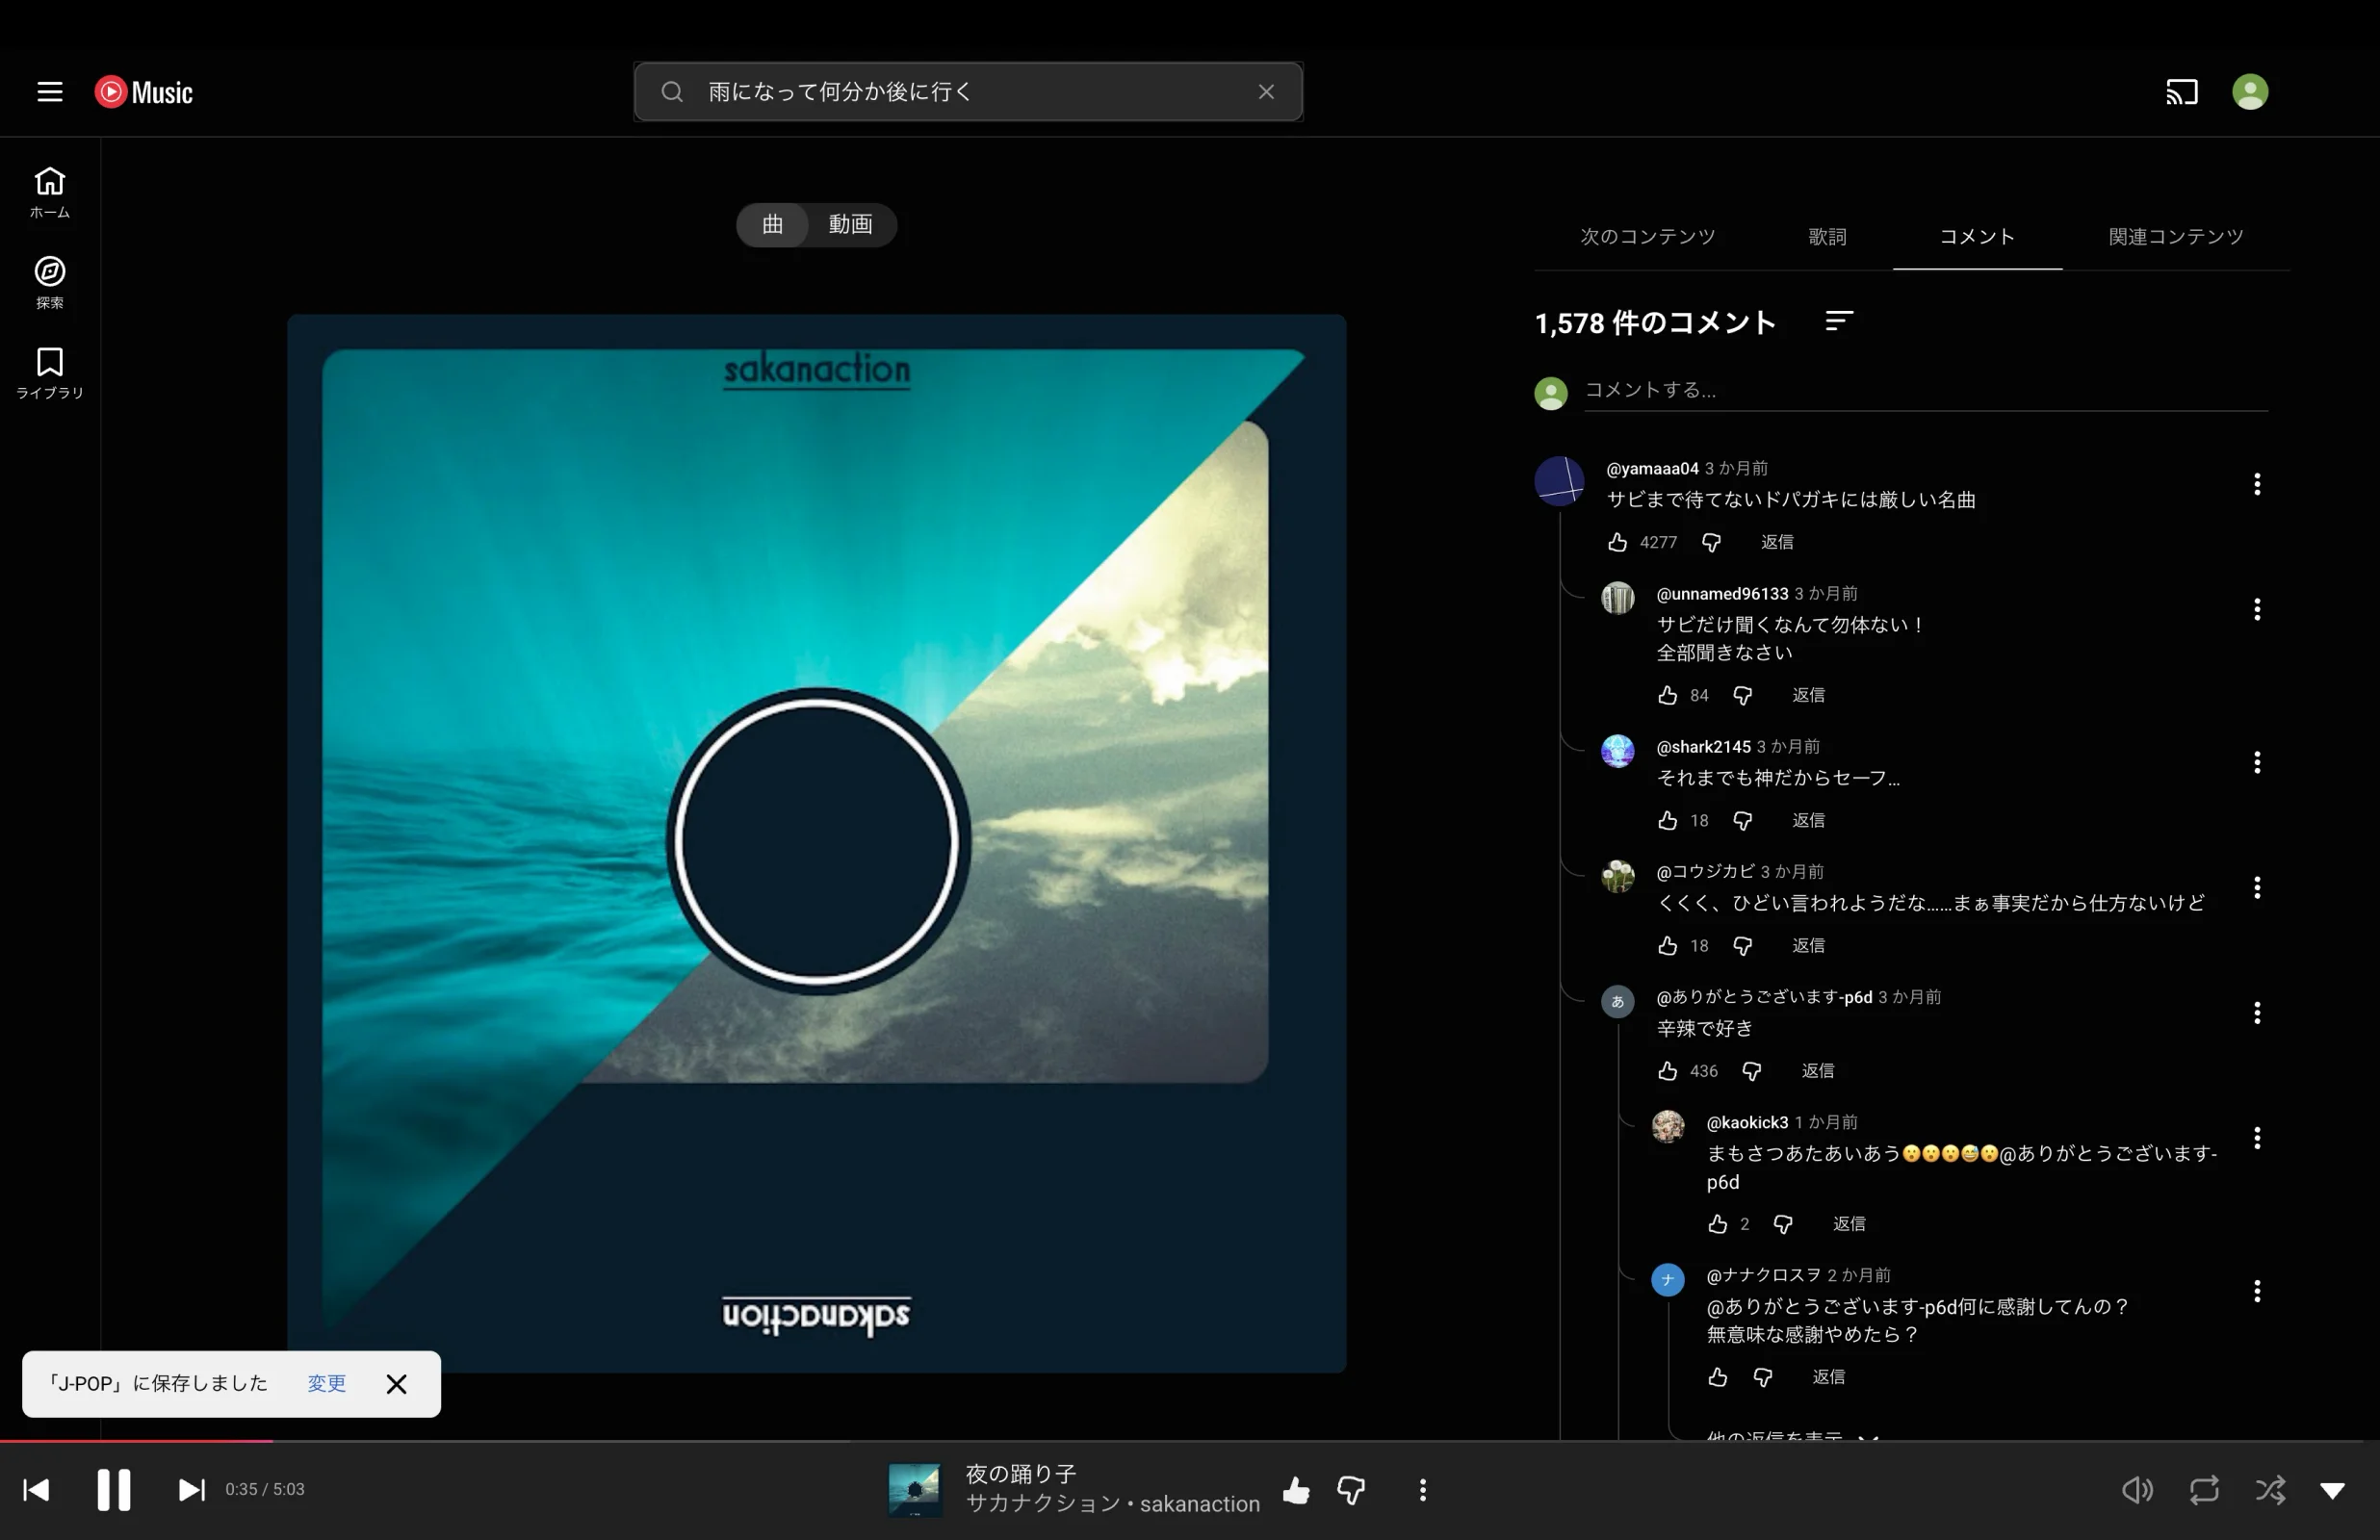Screen dimensions: 2380x1540
Task: Click the volume speaker icon
Action: coord(2137,1490)
